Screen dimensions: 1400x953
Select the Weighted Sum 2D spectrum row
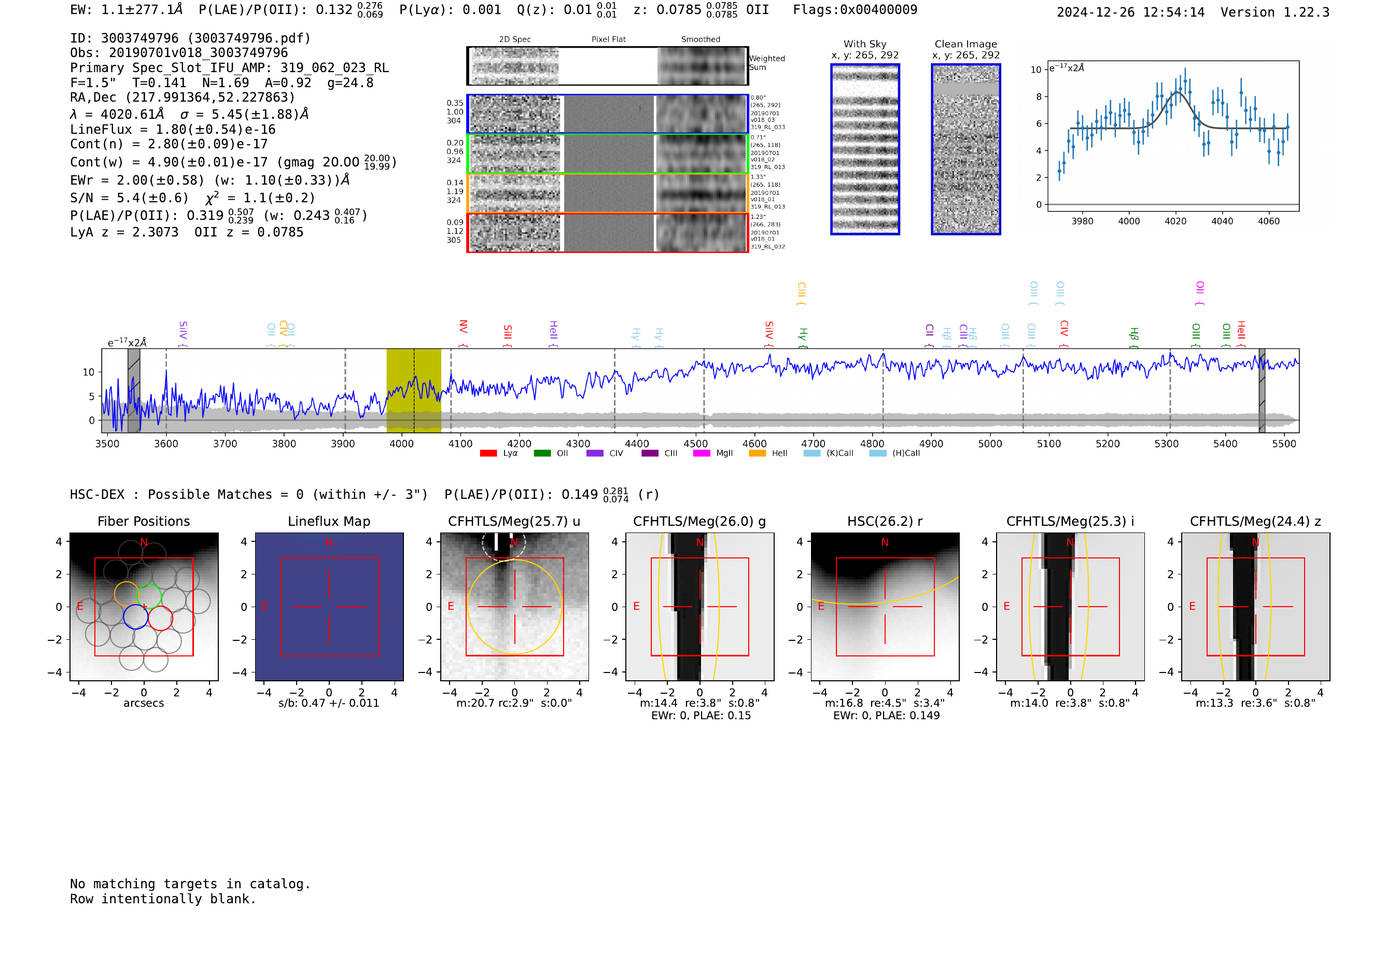607,66
